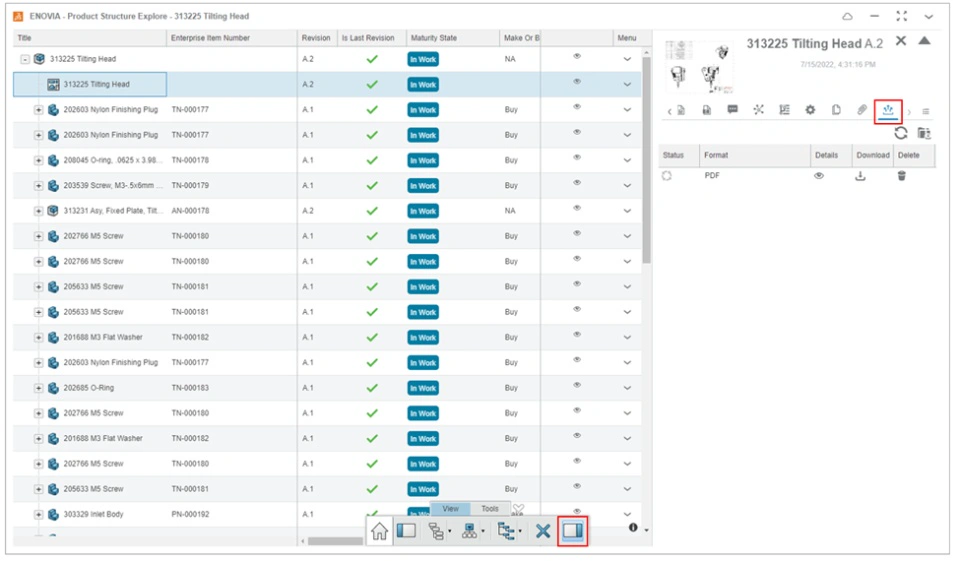
Task: Open the comments speech bubble icon in side panel
Action: pos(732,110)
